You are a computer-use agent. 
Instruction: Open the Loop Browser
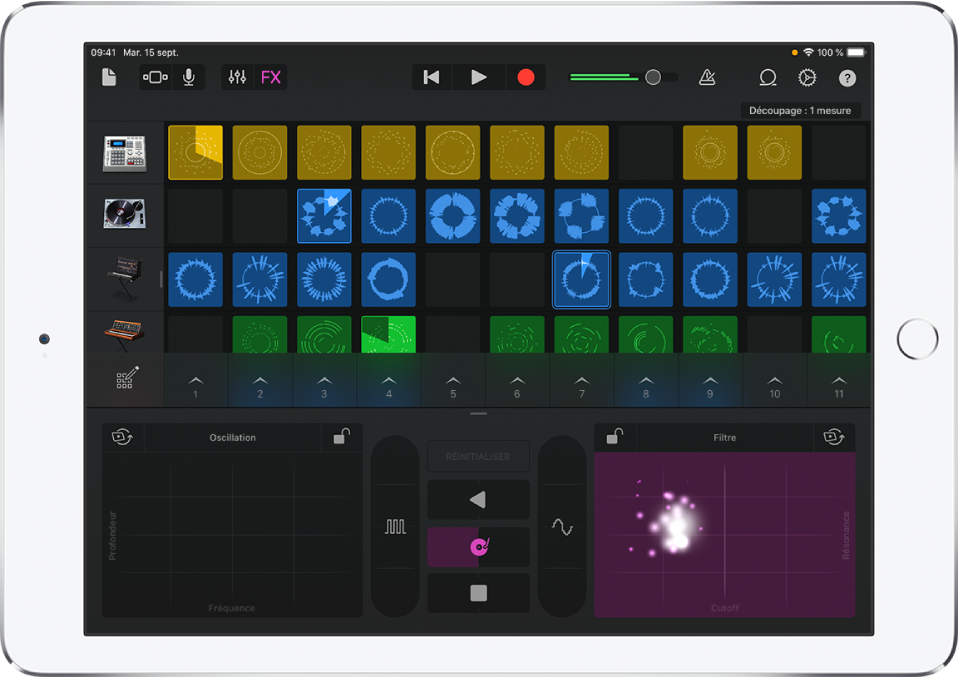click(x=768, y=77)
